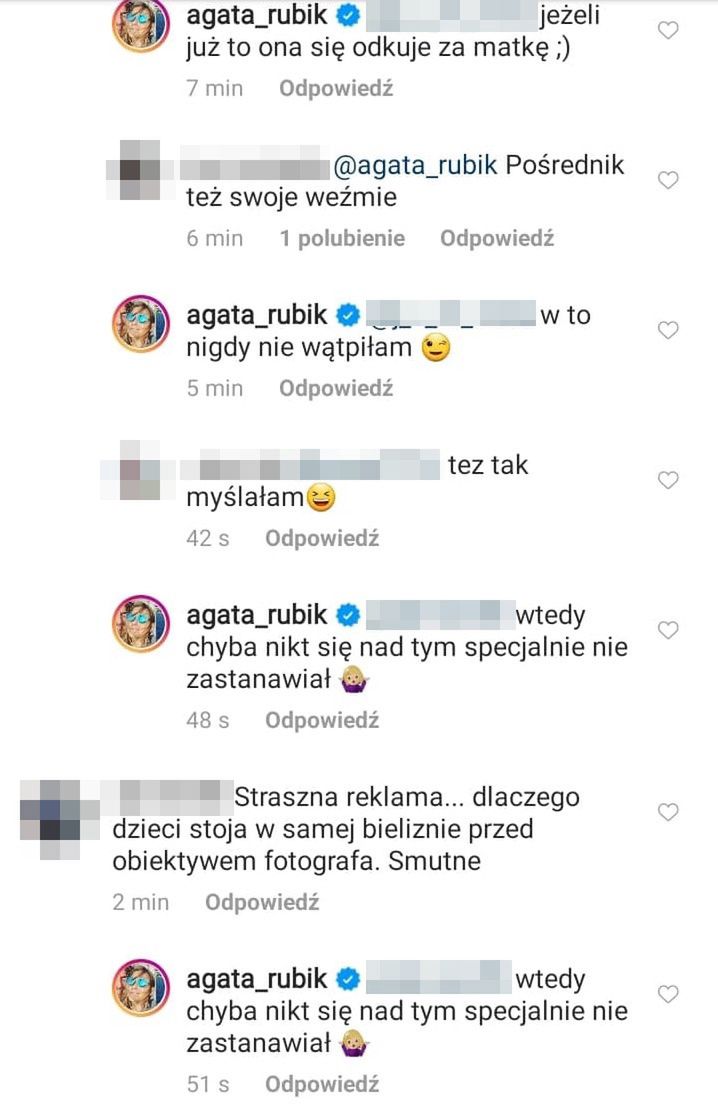Like the 'Straszna reklama' comment
This screenshot has width=718, height=1117.
(667, 812)
